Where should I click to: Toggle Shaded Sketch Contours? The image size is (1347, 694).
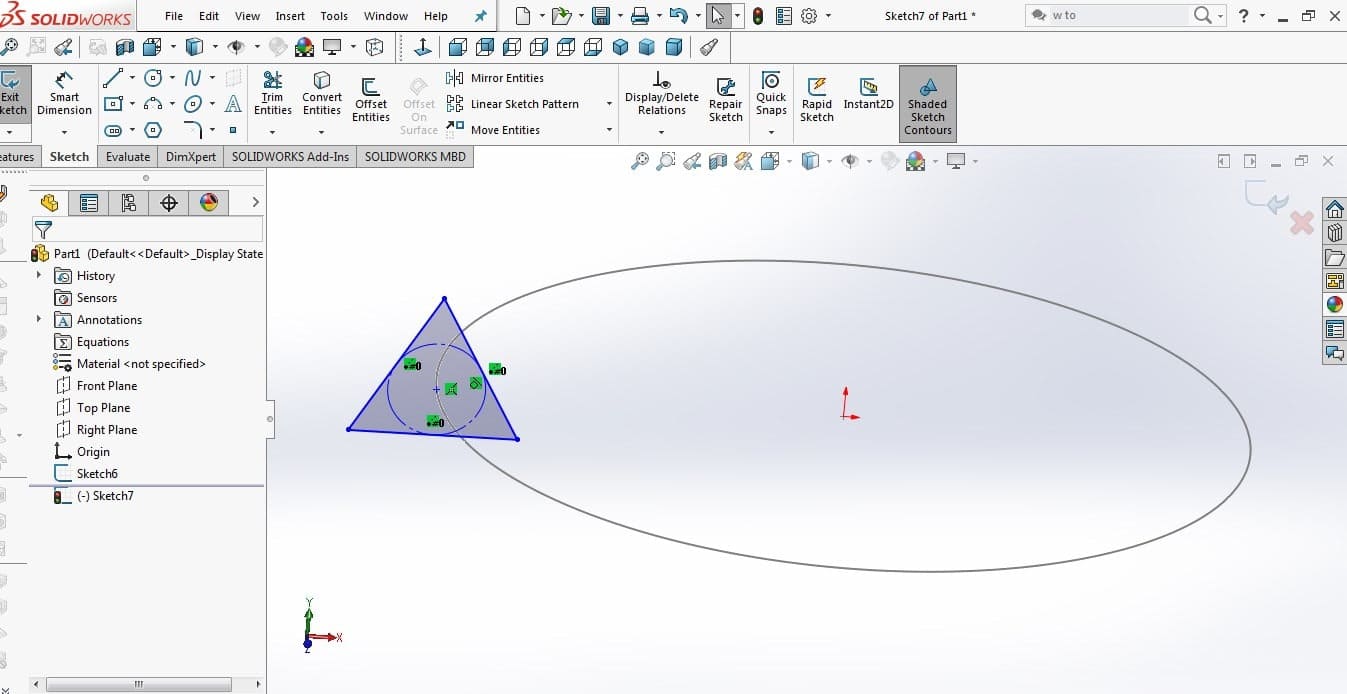927,104
